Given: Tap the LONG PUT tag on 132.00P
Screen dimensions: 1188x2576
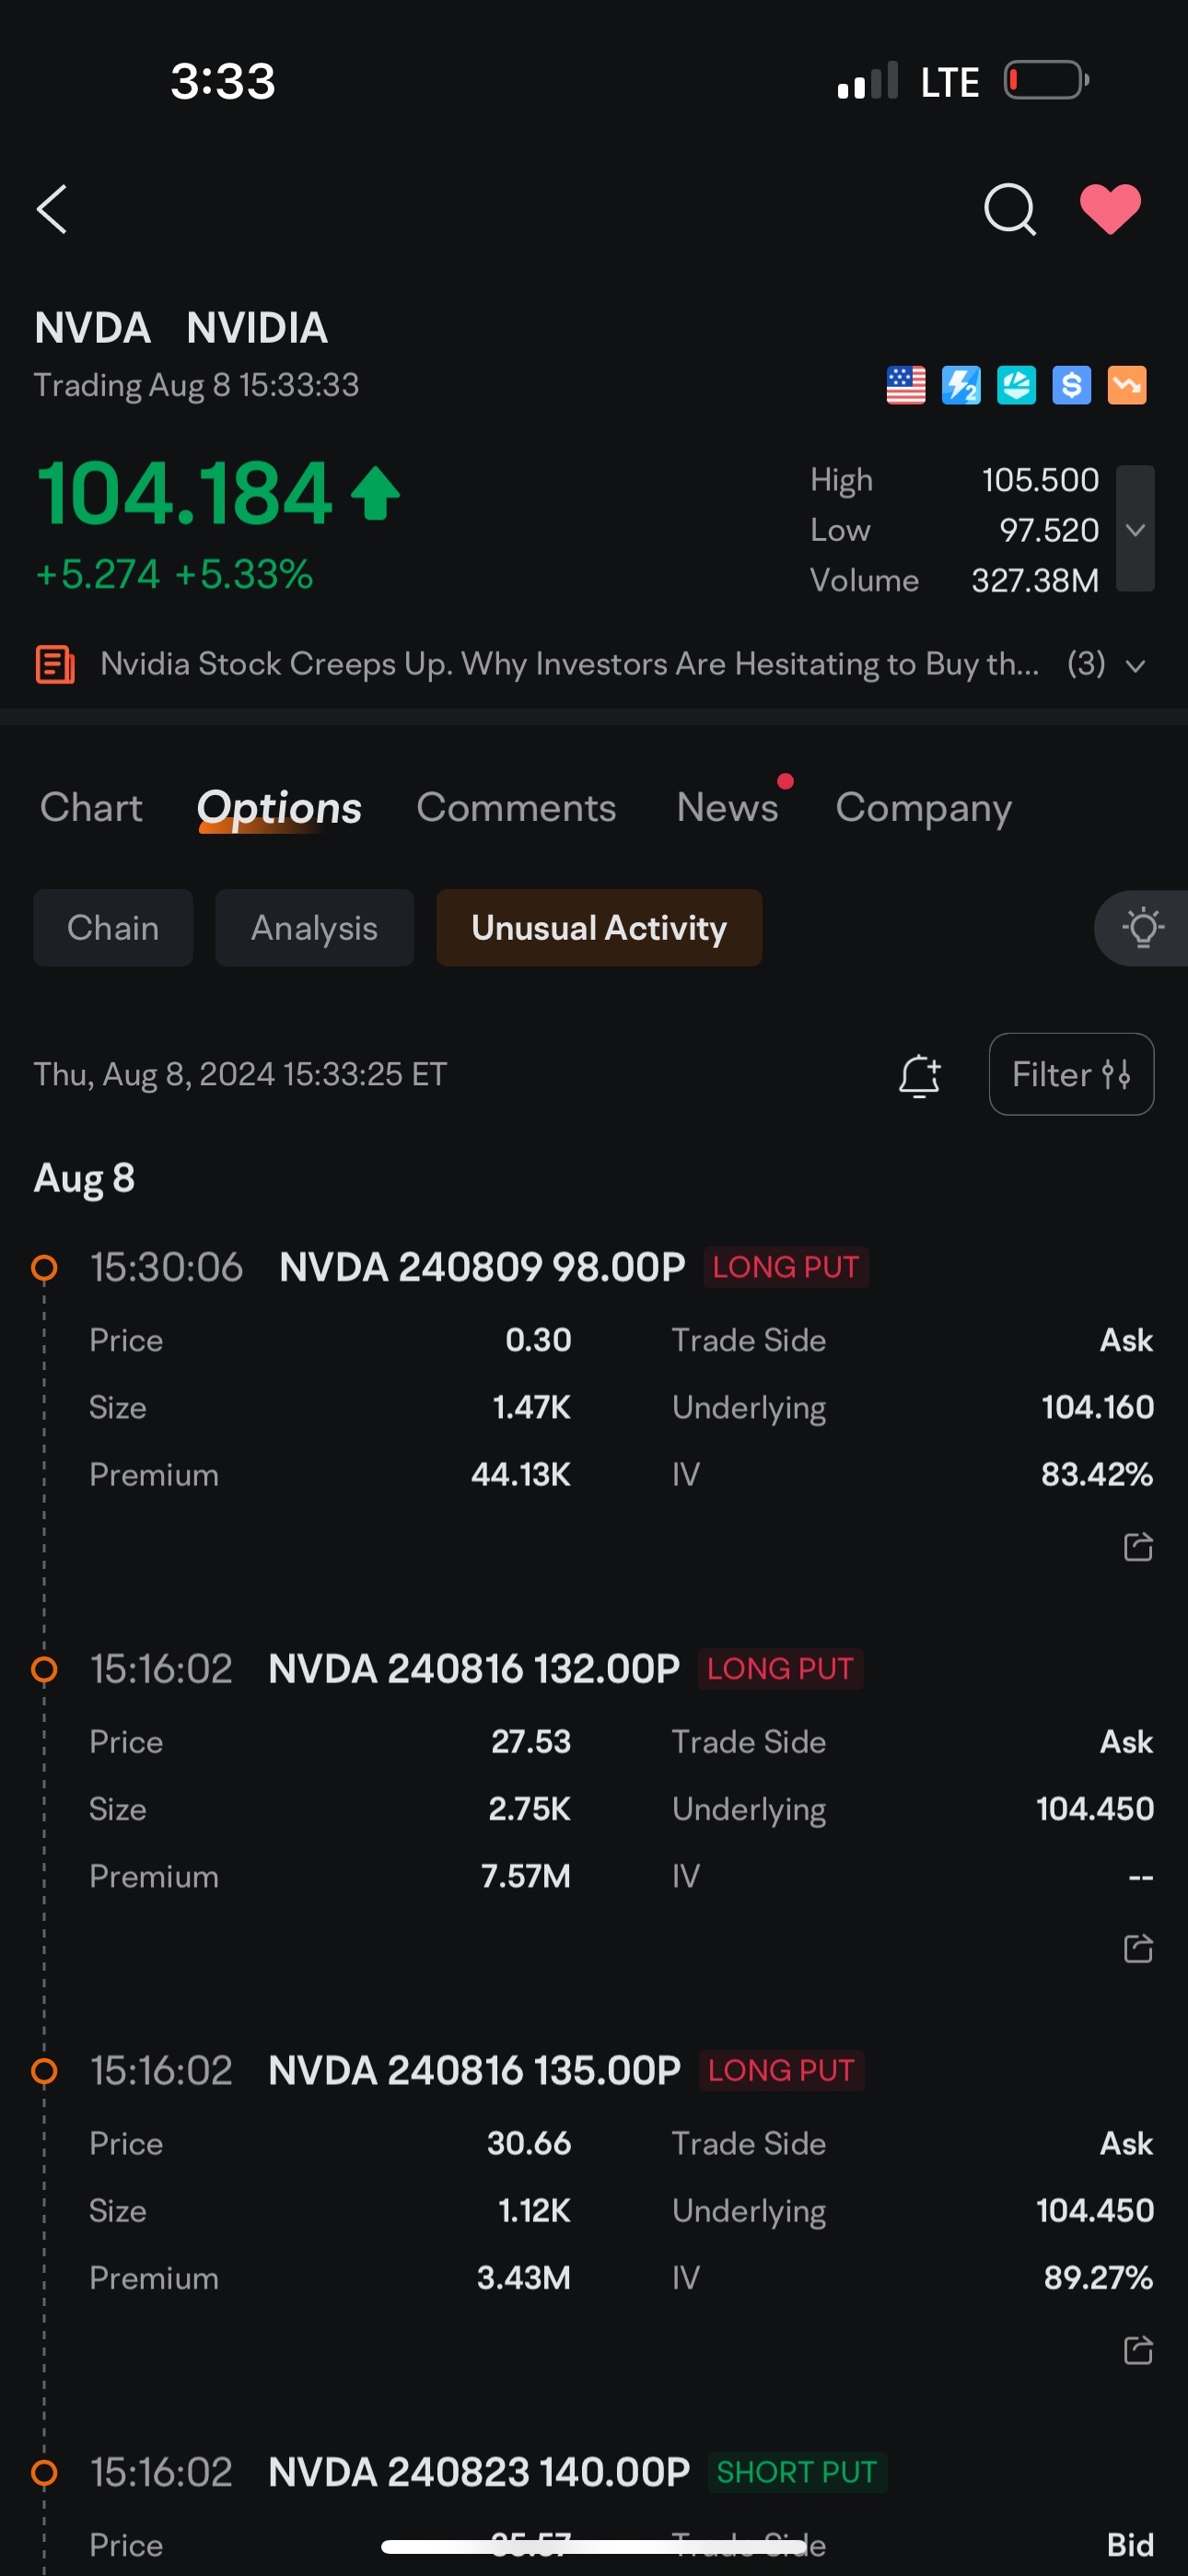Looking at the screenshot, I should pos(780,1669).
